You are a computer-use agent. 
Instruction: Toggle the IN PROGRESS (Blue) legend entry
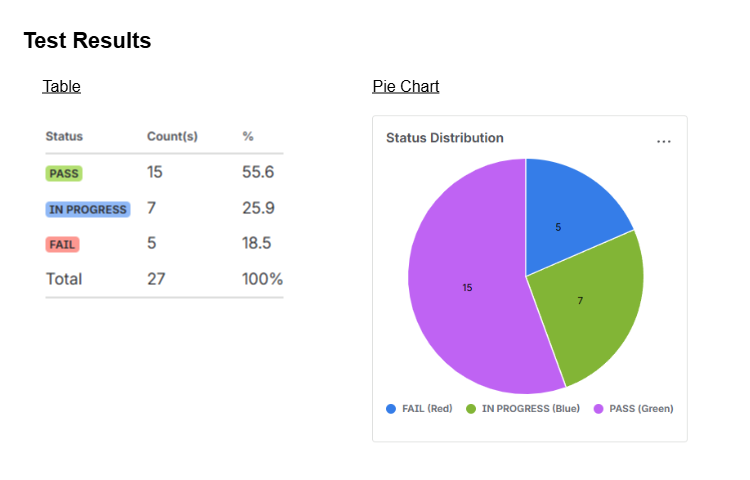click(523, 408)
